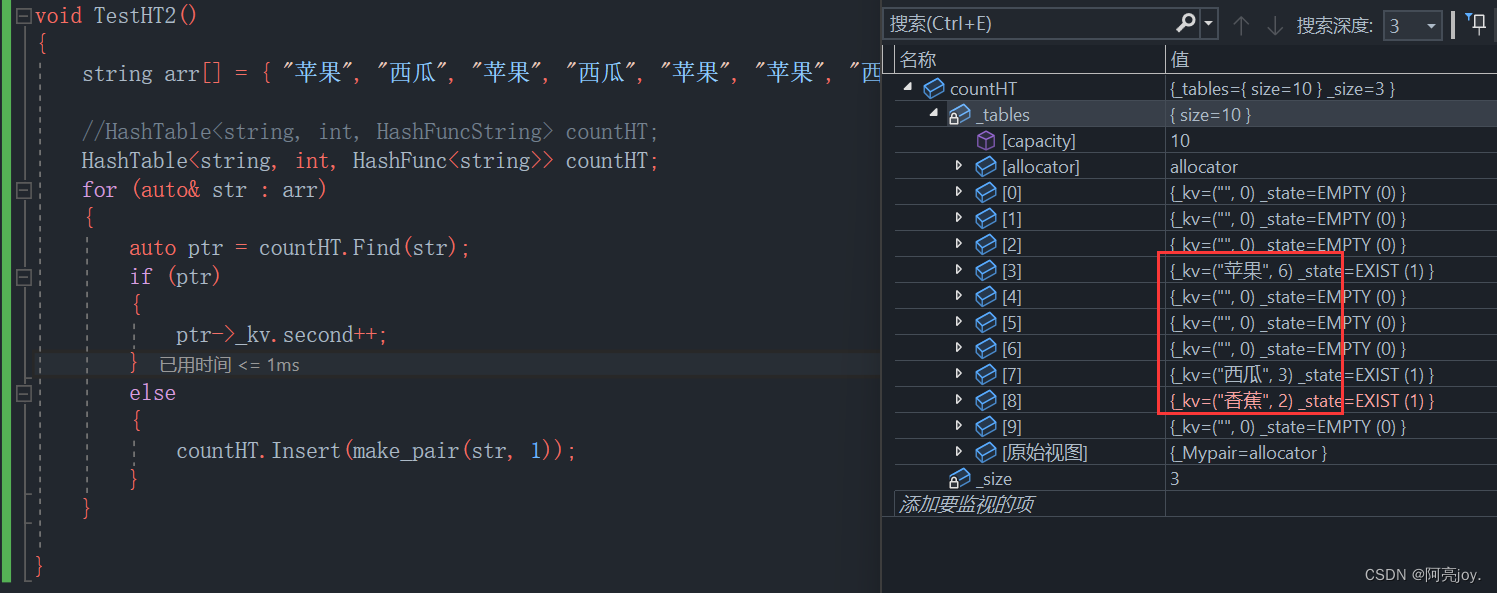Click the pin filter icon in watch toolbar

(1476, 24)
